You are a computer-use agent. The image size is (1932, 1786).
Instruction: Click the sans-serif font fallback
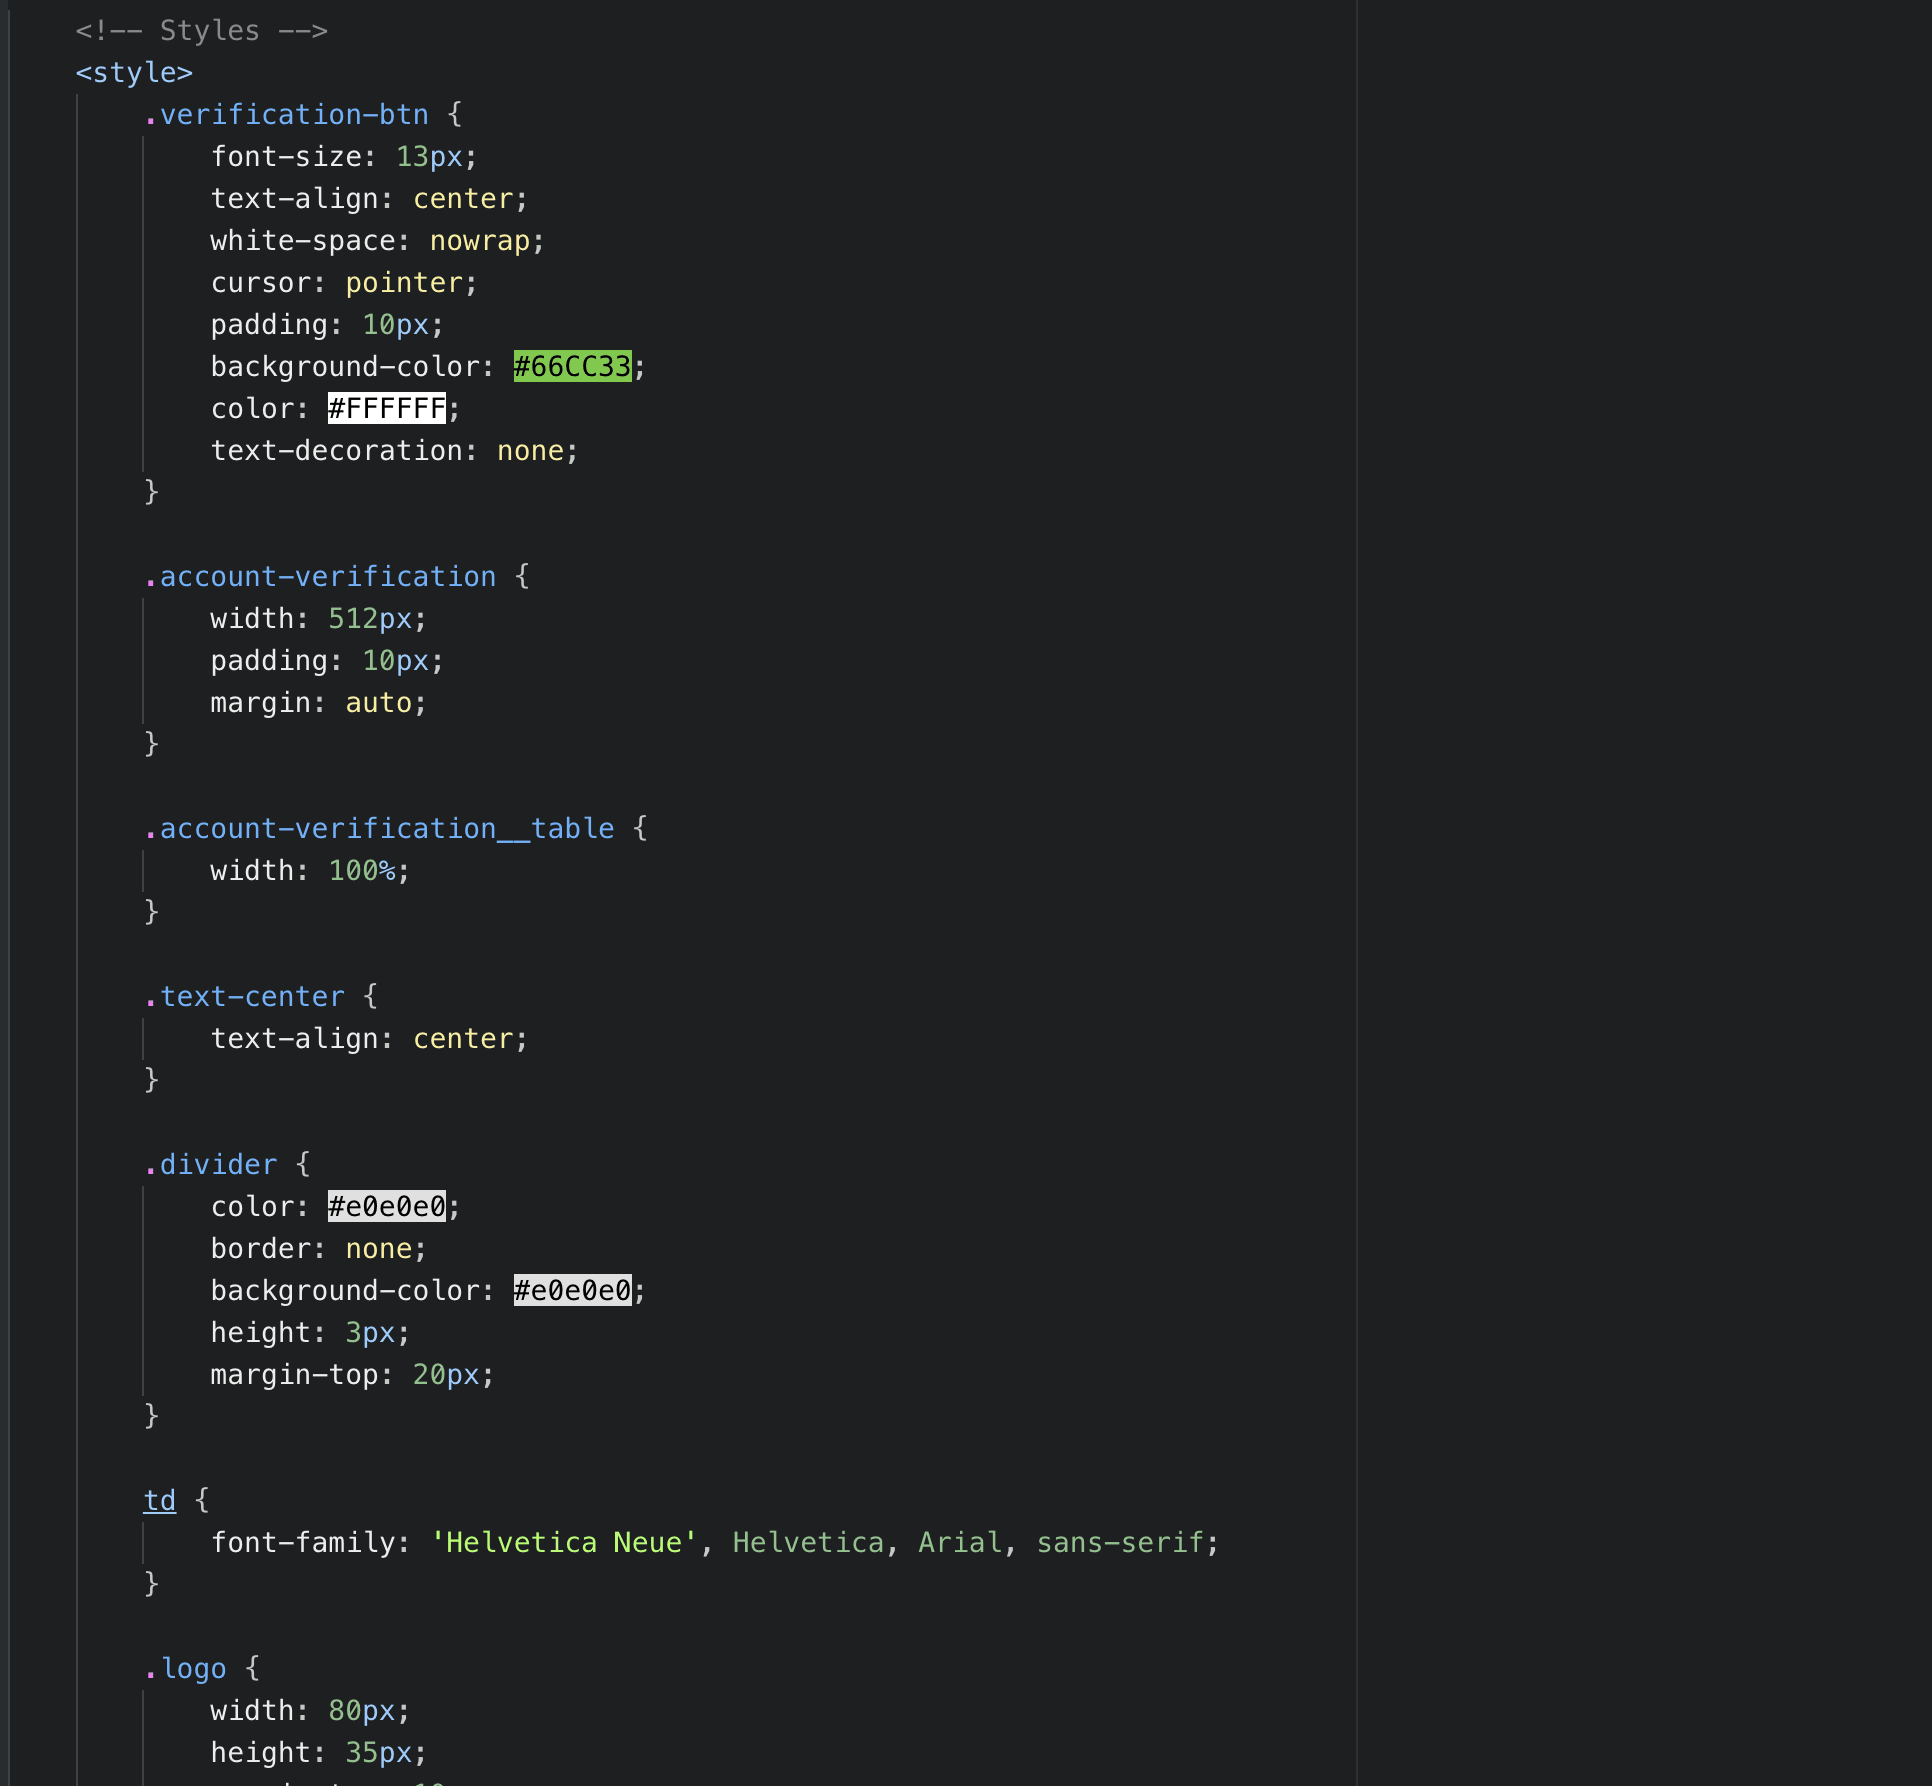coord(1120,1543)
